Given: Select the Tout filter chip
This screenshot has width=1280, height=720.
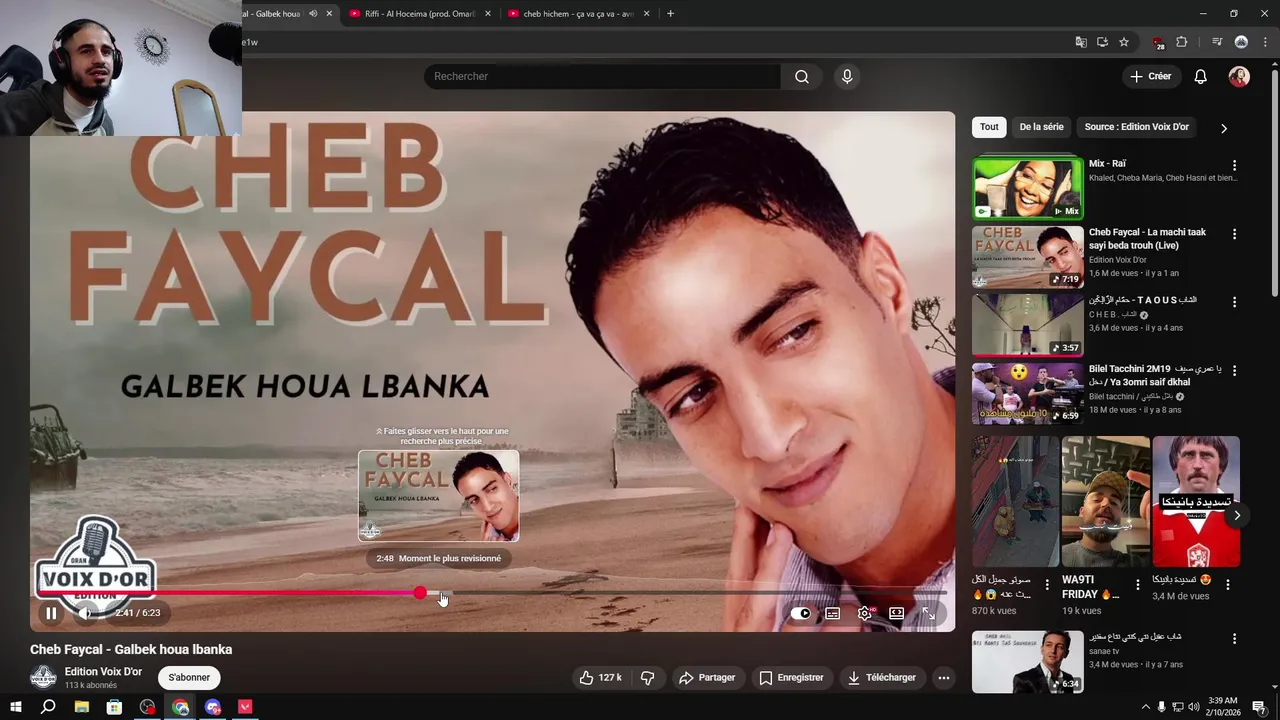Looking at the screenshot, I should tap(989, 127).
